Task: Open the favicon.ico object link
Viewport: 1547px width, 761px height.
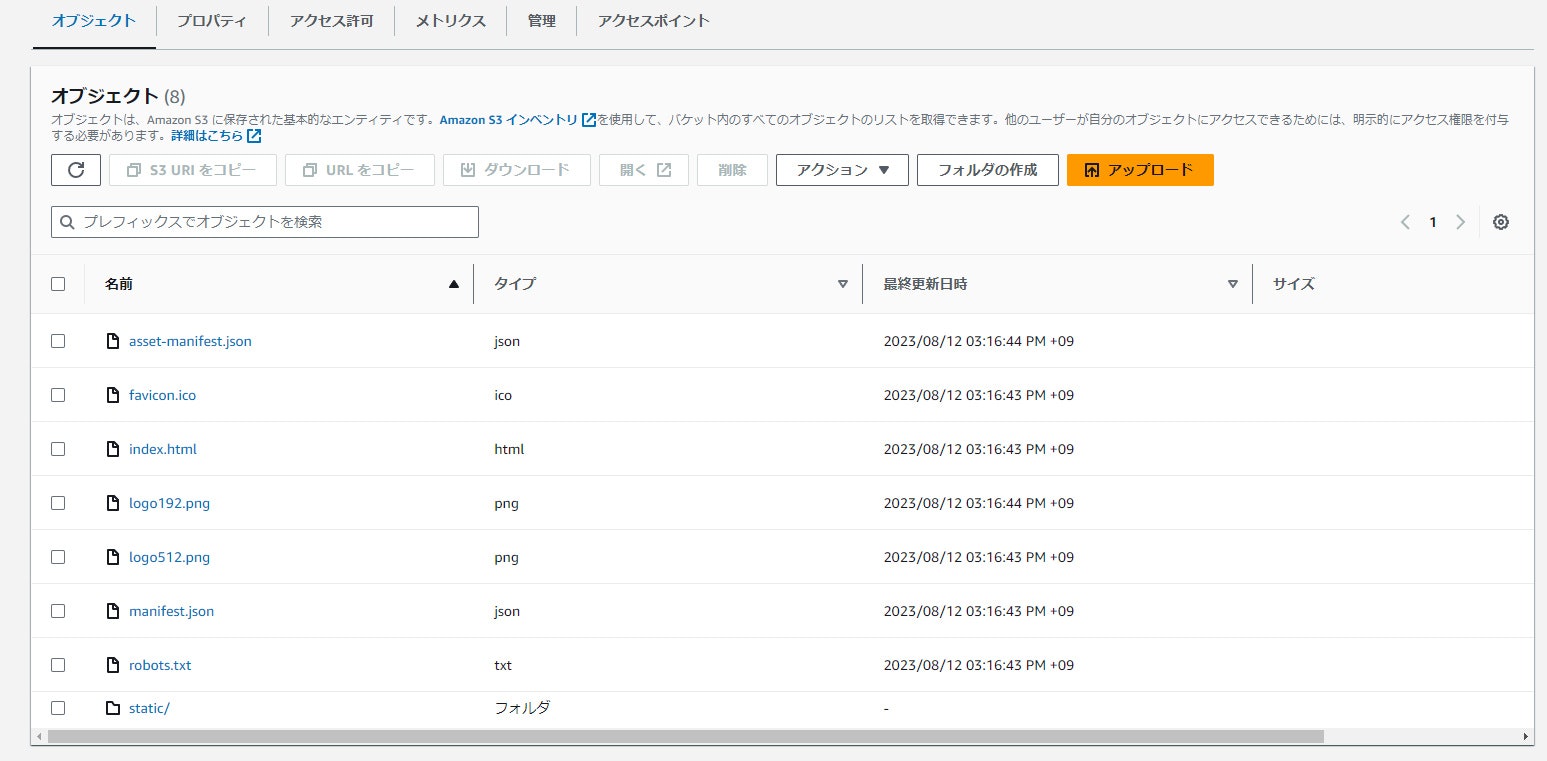Action: coord(162,395)
